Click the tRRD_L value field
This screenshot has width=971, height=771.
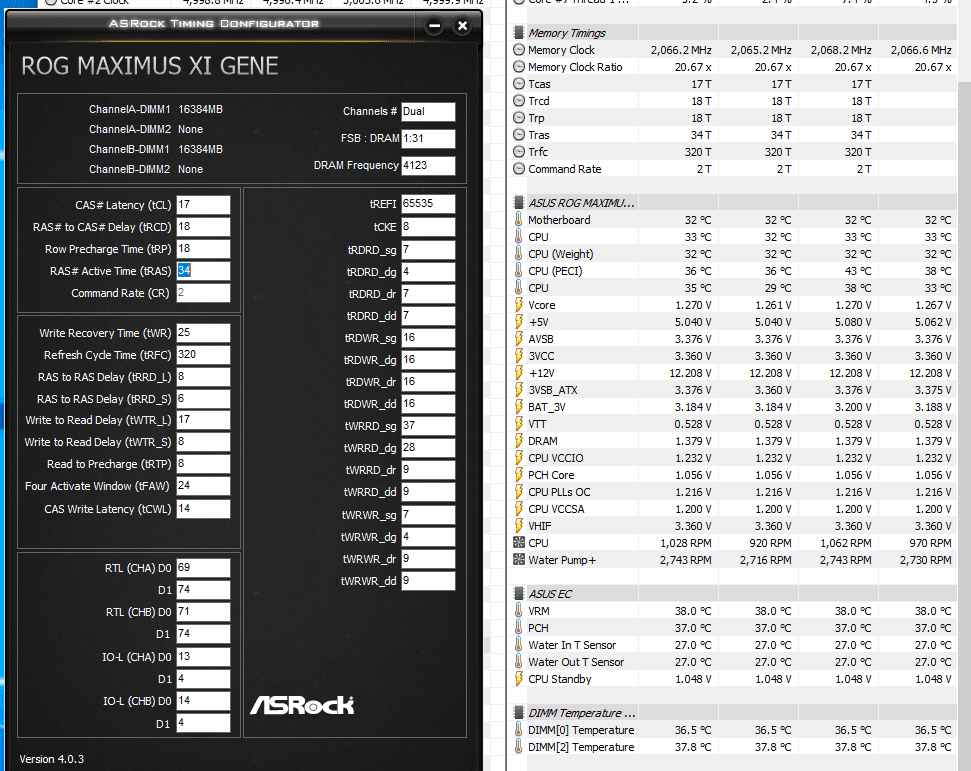pyautogui.click(x=203, y=377)
